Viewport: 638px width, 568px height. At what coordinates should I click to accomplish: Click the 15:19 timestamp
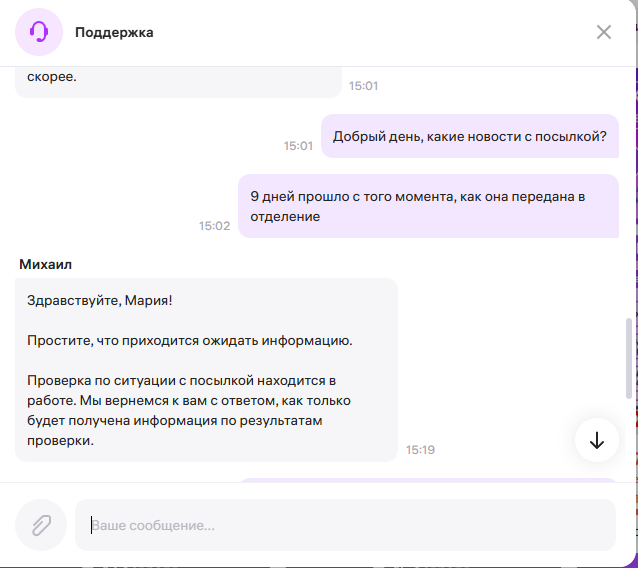pyautogui.click(x=420, y=450)
